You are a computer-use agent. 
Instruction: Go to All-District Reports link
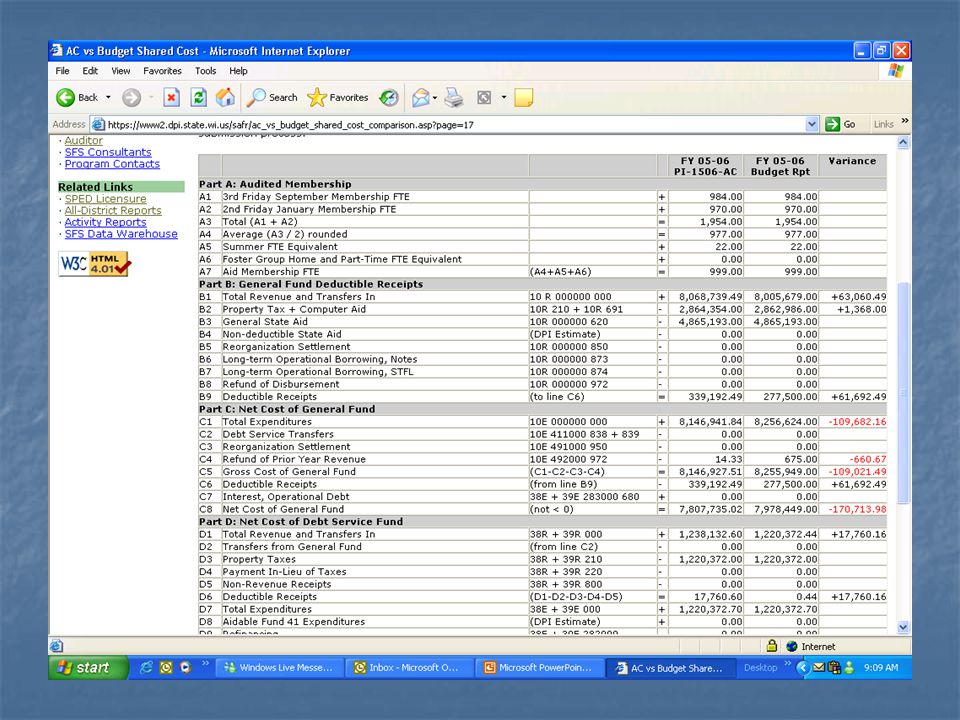pyautogui.click(x=113, y=210)
